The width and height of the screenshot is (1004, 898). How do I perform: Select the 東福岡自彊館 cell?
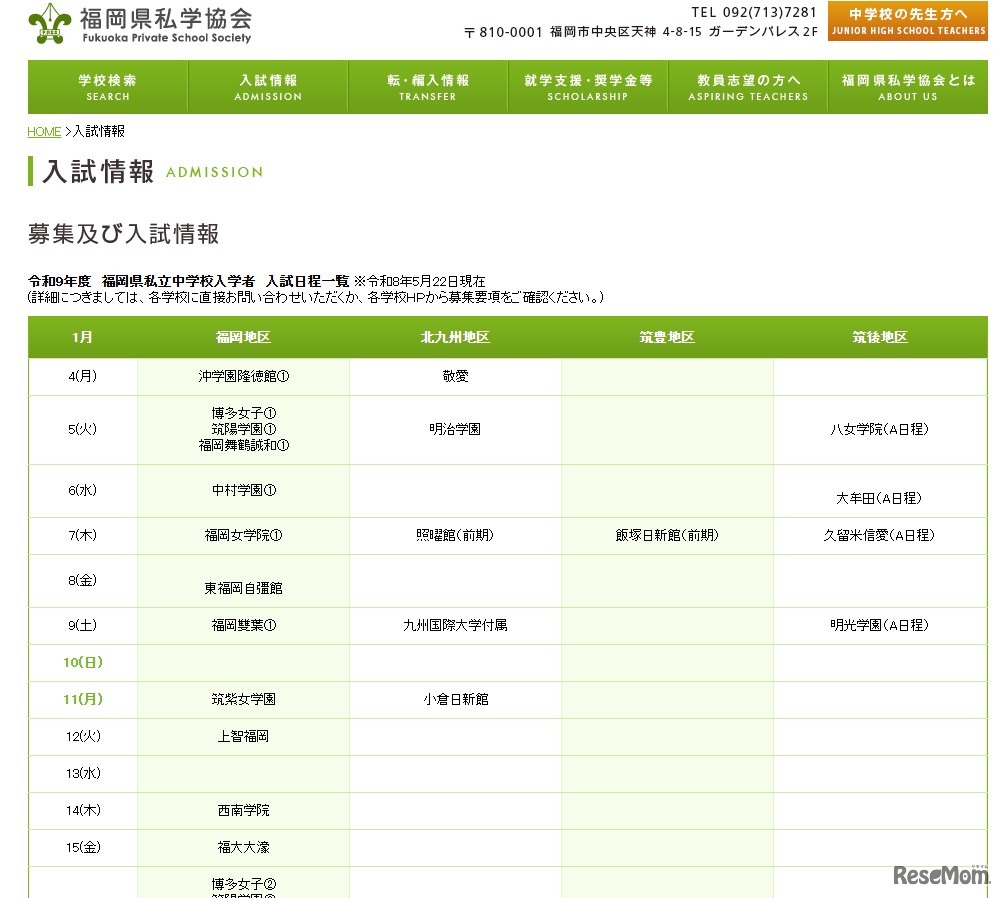pos(243,582)
